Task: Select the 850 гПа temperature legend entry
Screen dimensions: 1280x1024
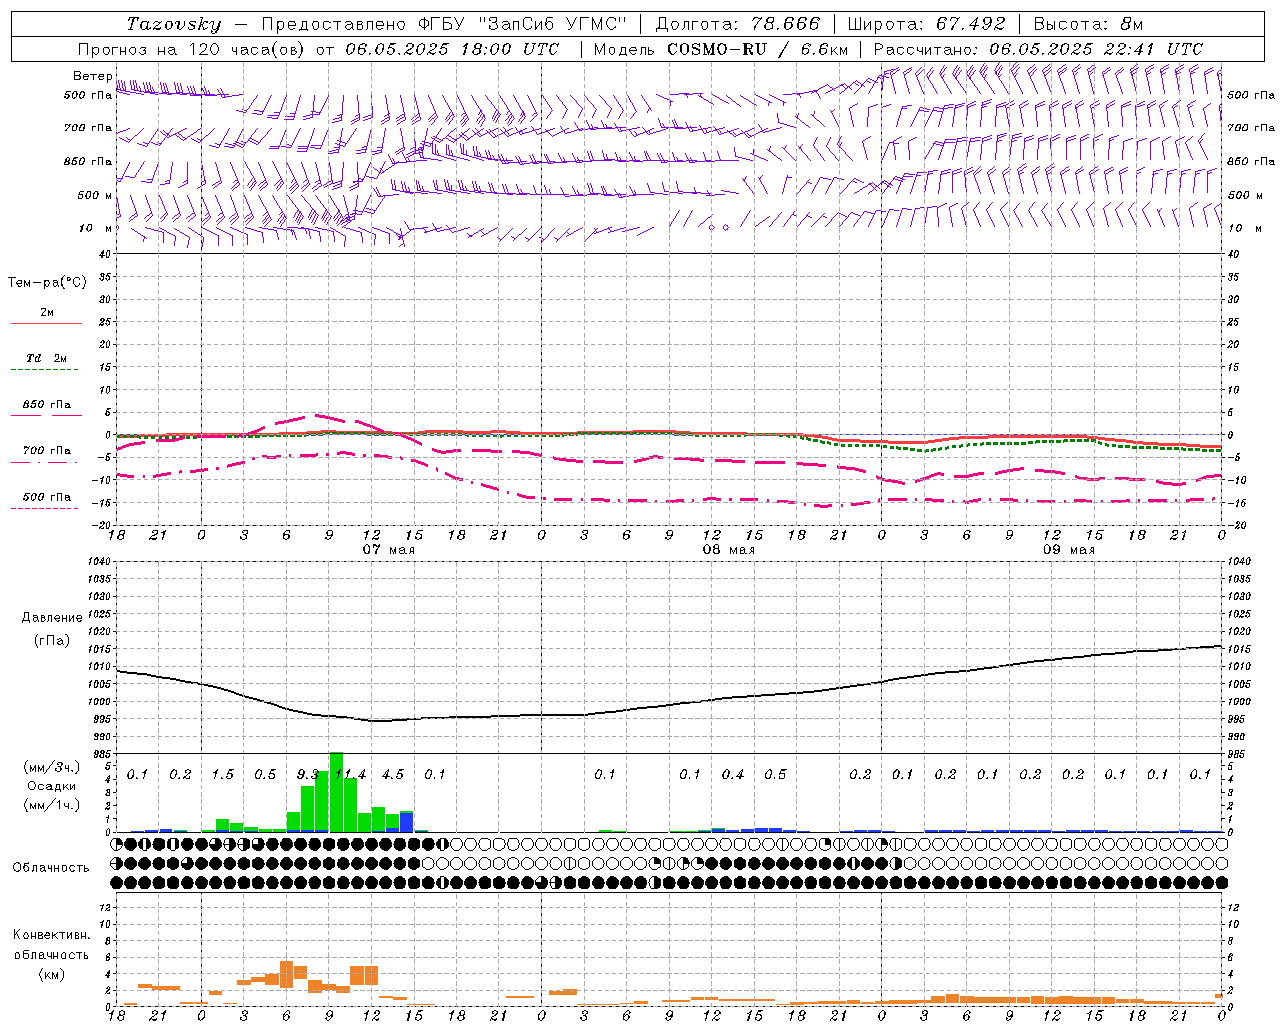Action: 47,405
